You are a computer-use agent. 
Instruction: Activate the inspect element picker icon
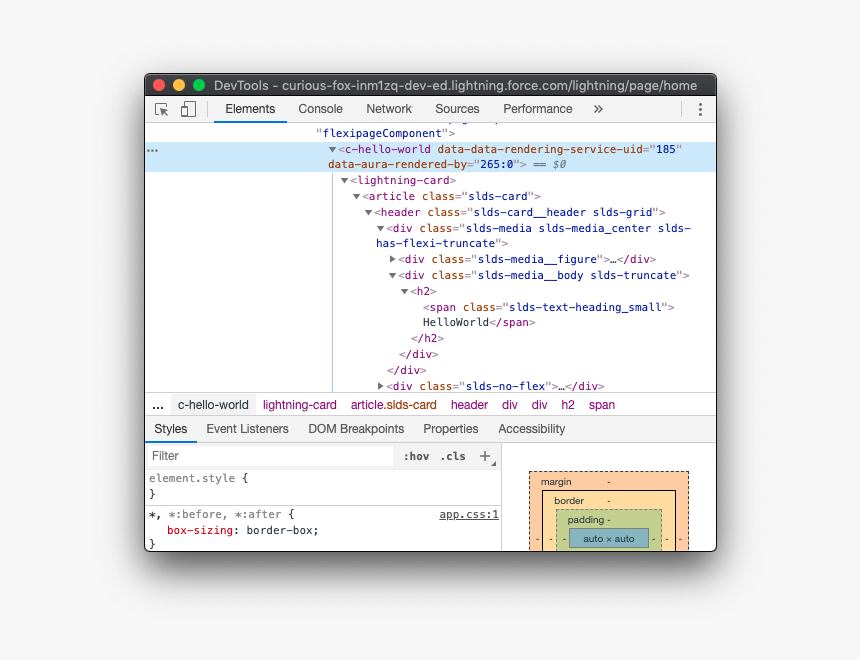pos(162,109)
